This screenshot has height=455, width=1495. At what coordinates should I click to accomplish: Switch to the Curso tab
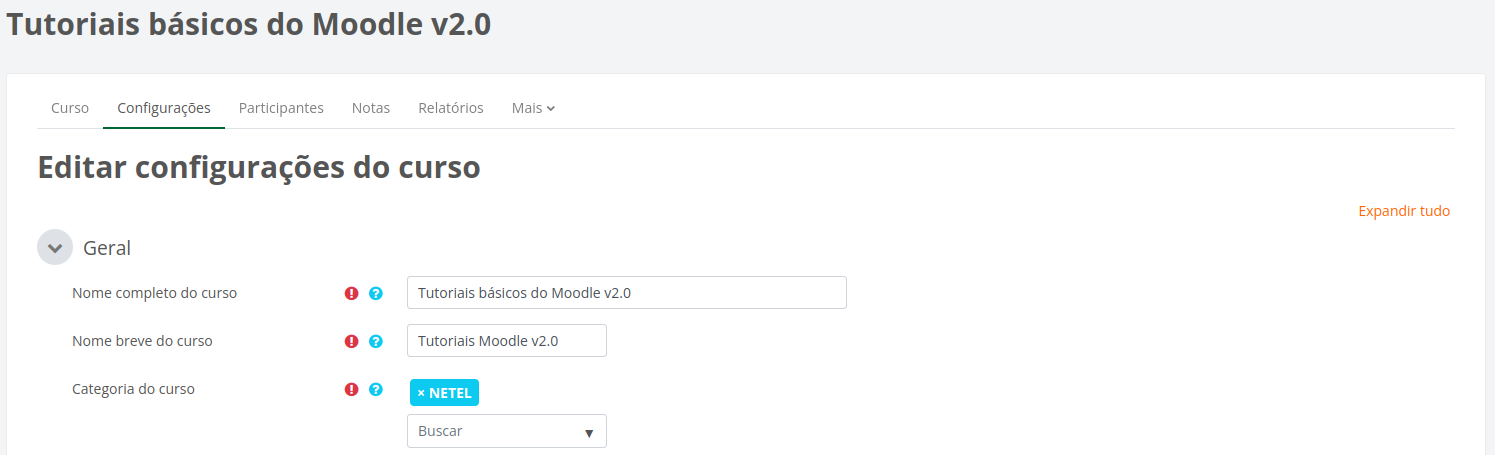pos(70,108)
